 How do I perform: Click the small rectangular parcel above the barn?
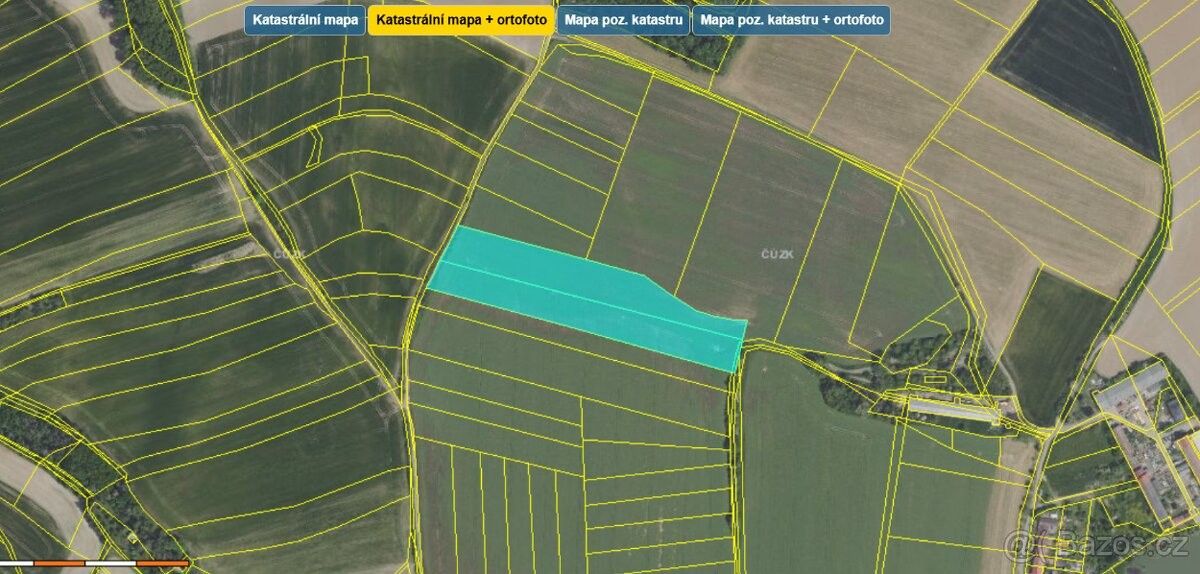[934, 379]
